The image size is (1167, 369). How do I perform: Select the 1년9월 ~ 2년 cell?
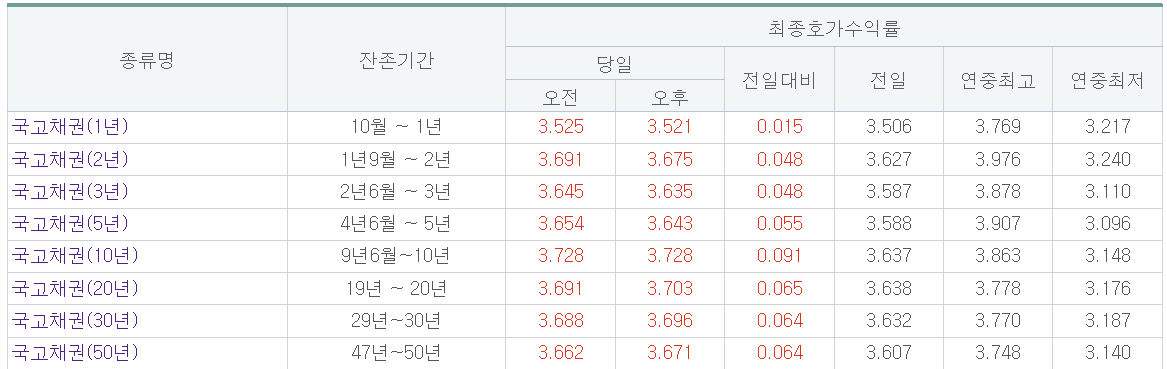[x=396, y=159]
